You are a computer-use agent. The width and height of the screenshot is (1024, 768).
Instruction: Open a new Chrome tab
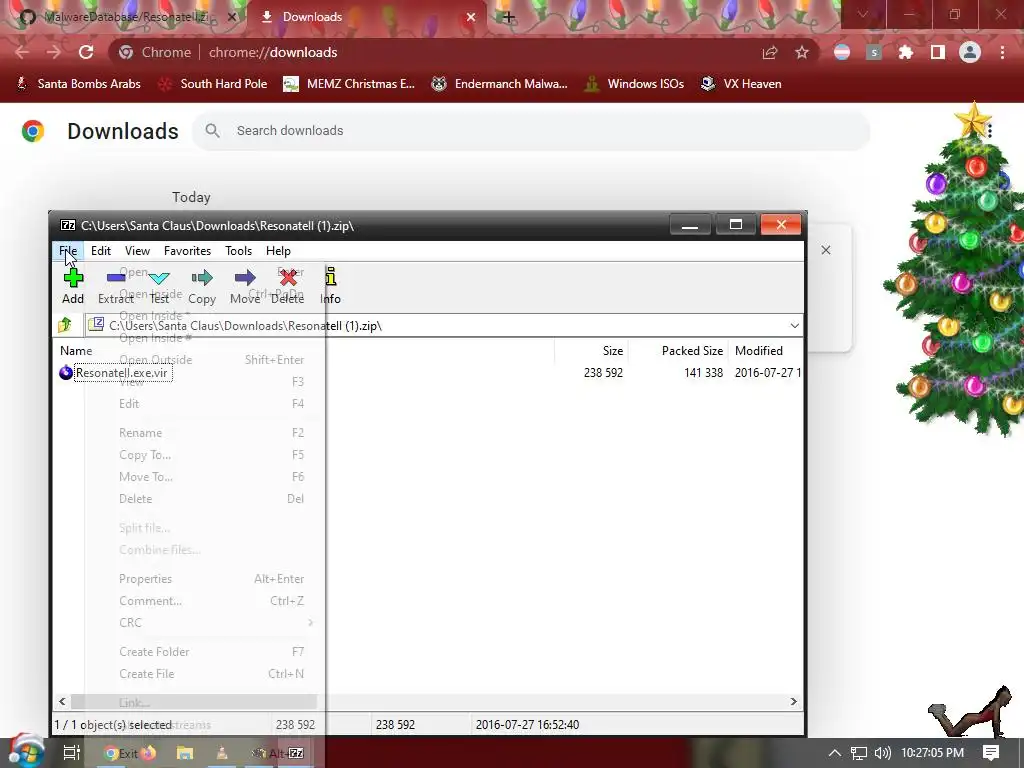coord(508,17)
